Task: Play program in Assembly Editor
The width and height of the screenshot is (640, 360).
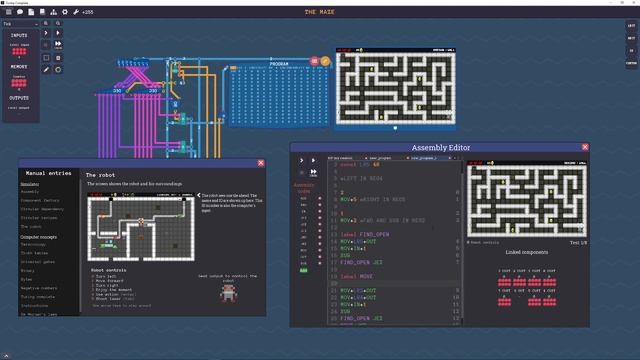Action: [x=313, y=160]
